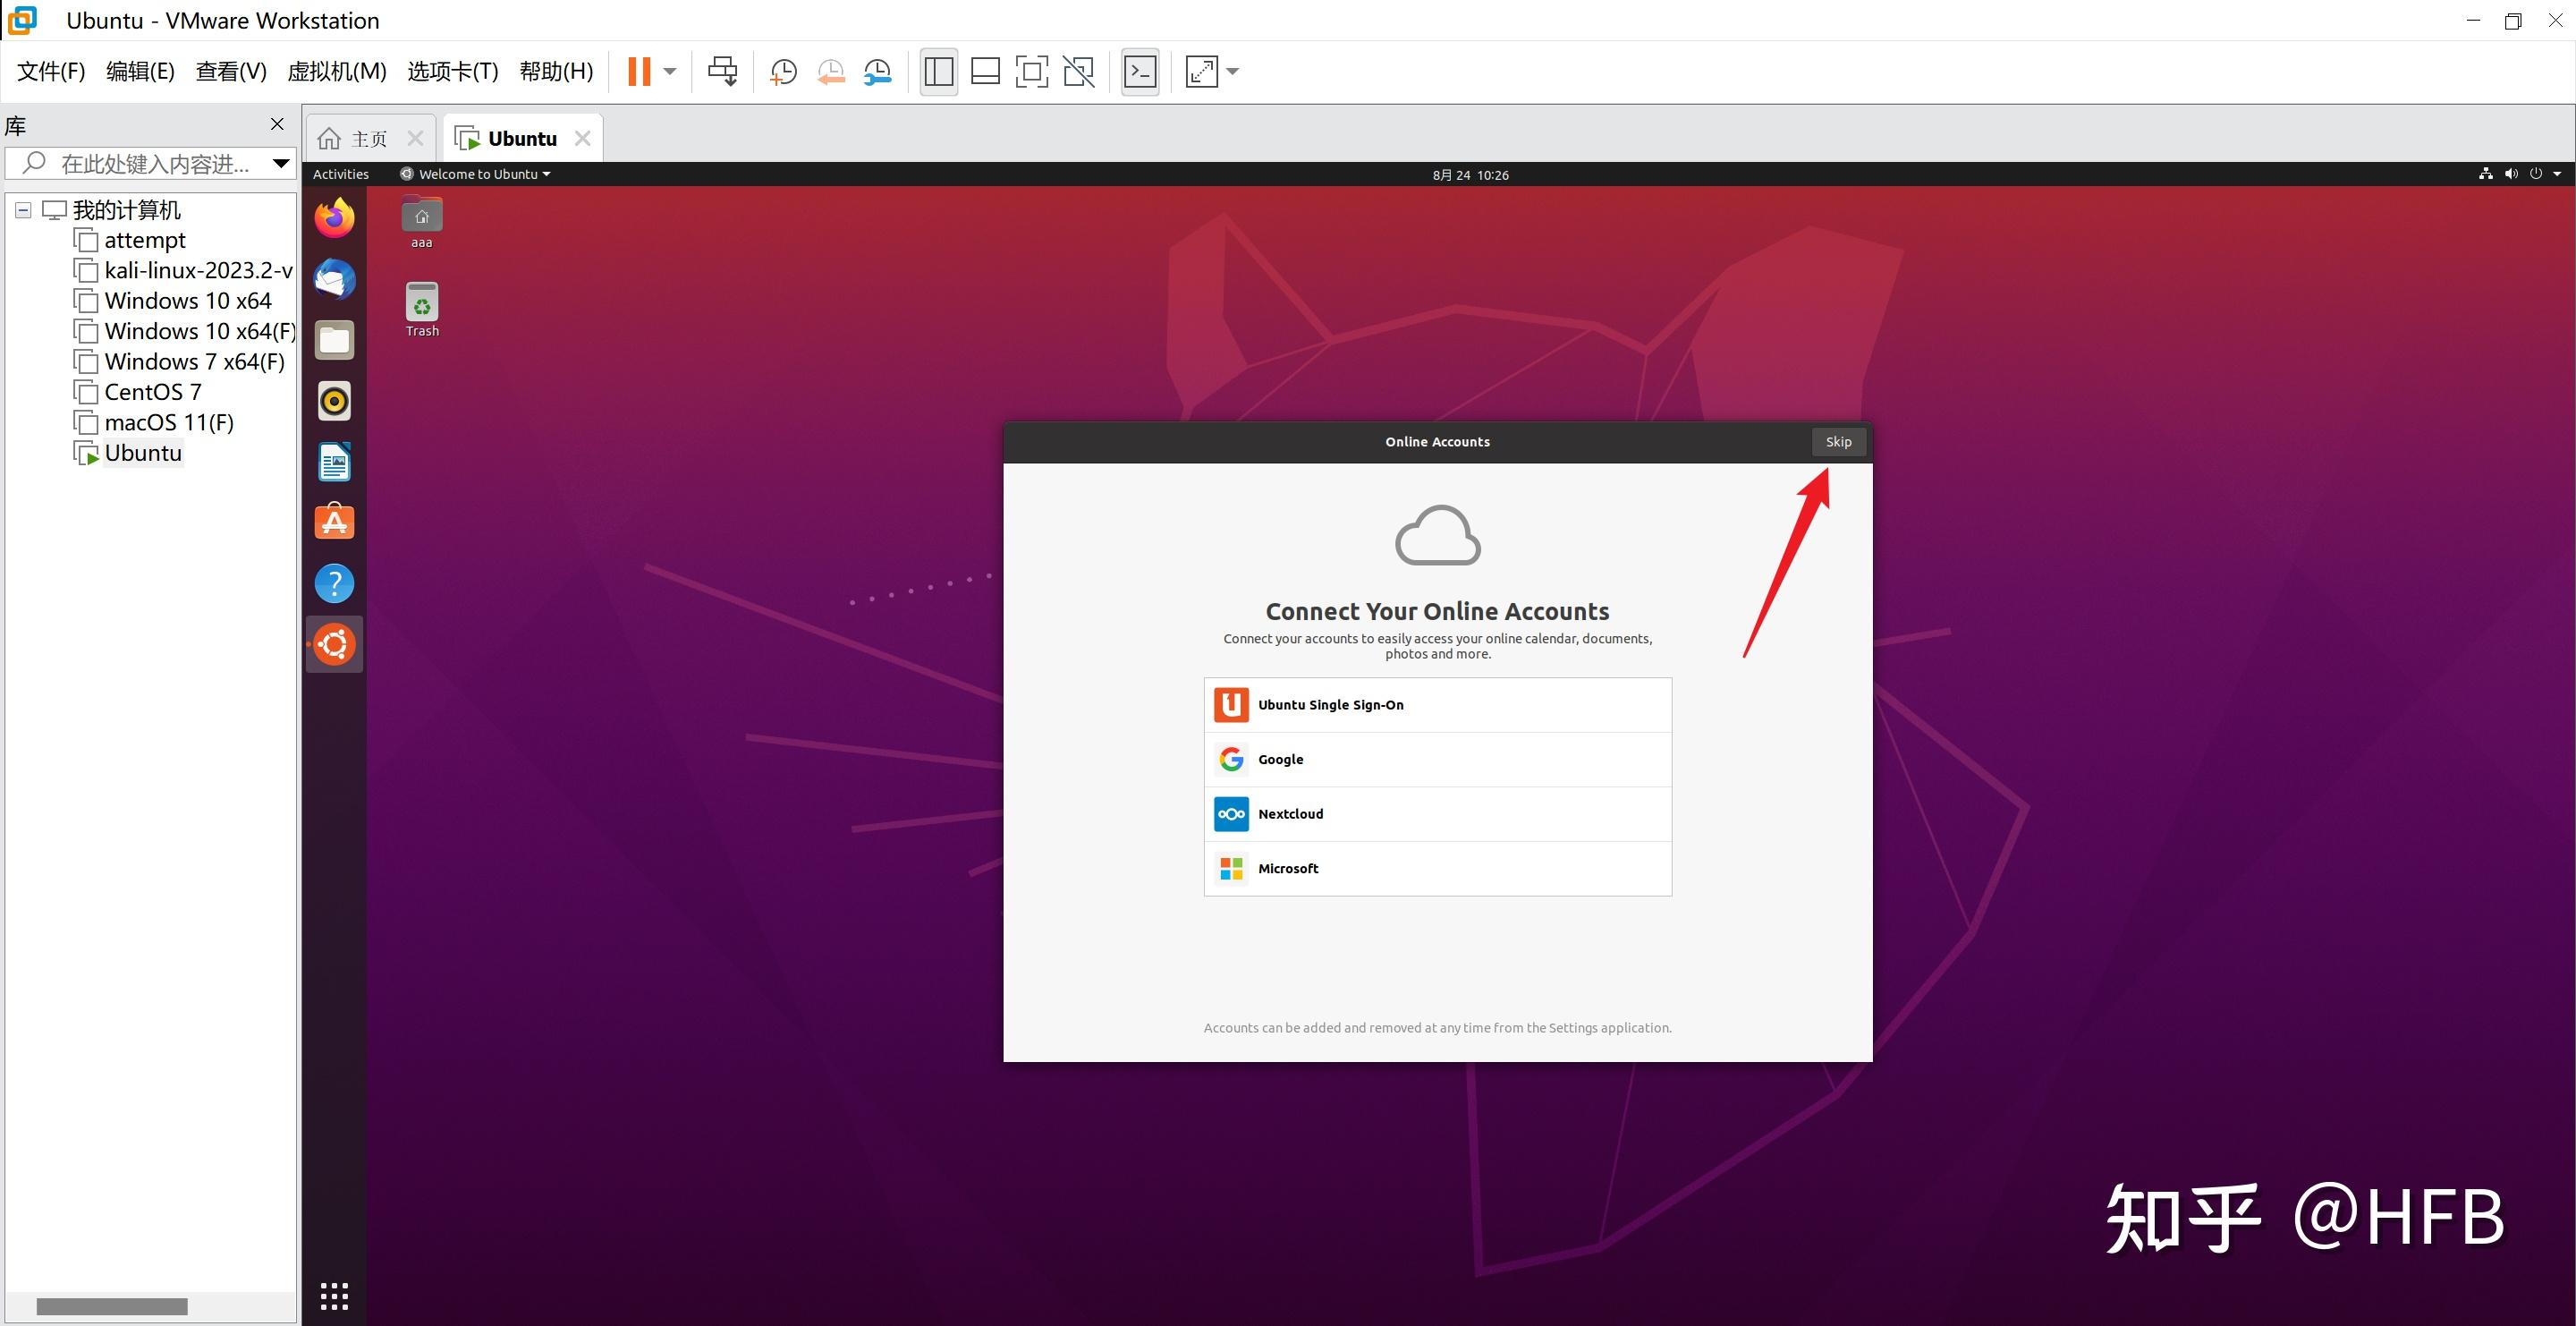Click the revert to snapshot icon
The height and width of the screenshot is (1326, 2576).
click(830, 71)
